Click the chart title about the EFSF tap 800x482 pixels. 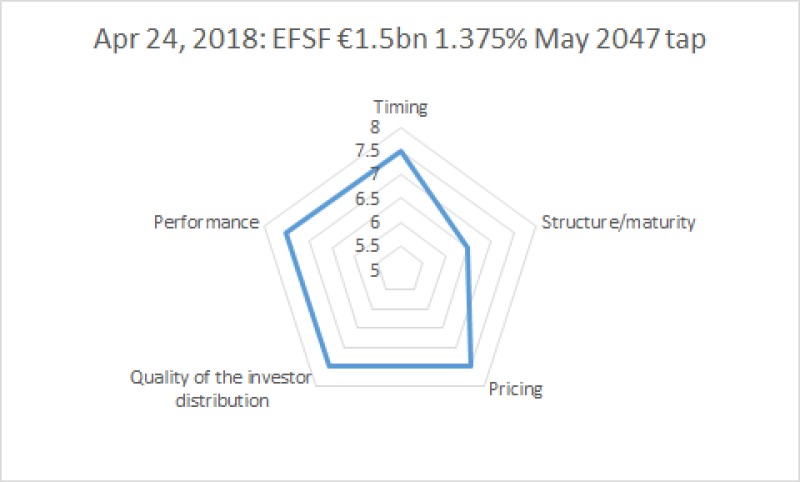tap(400, 43)
